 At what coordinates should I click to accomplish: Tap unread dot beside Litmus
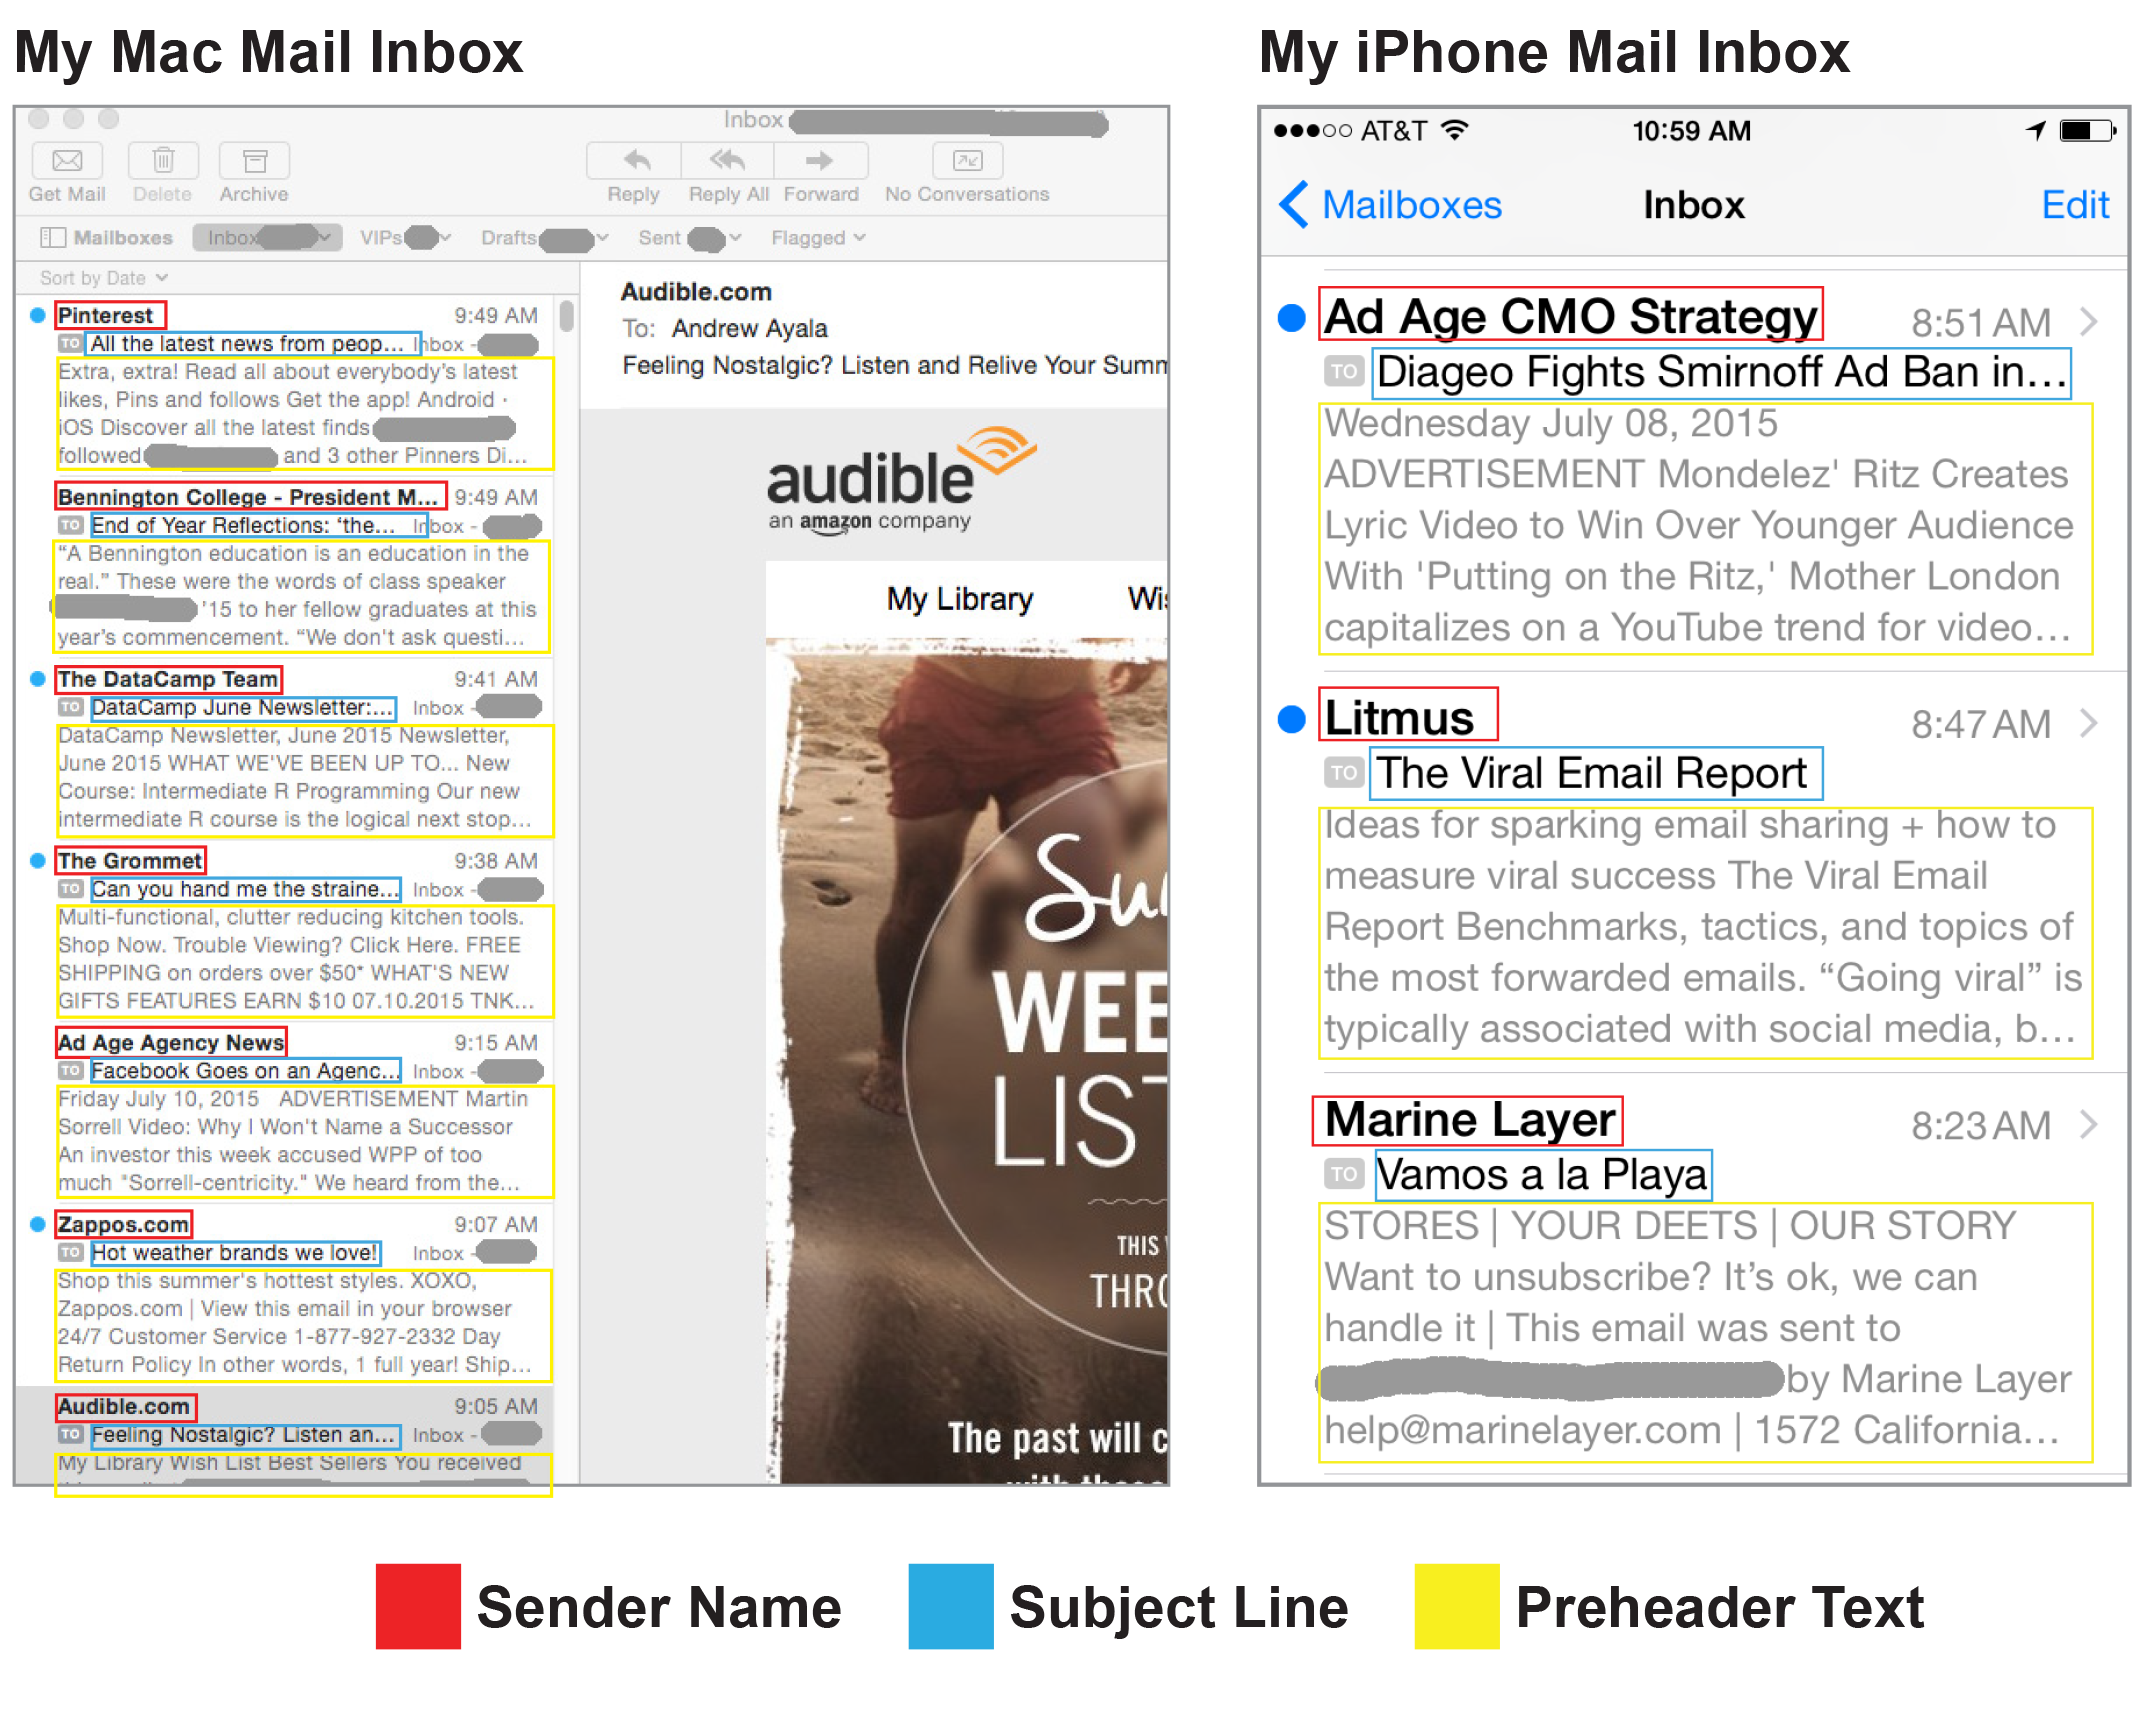coord(1292,720)
